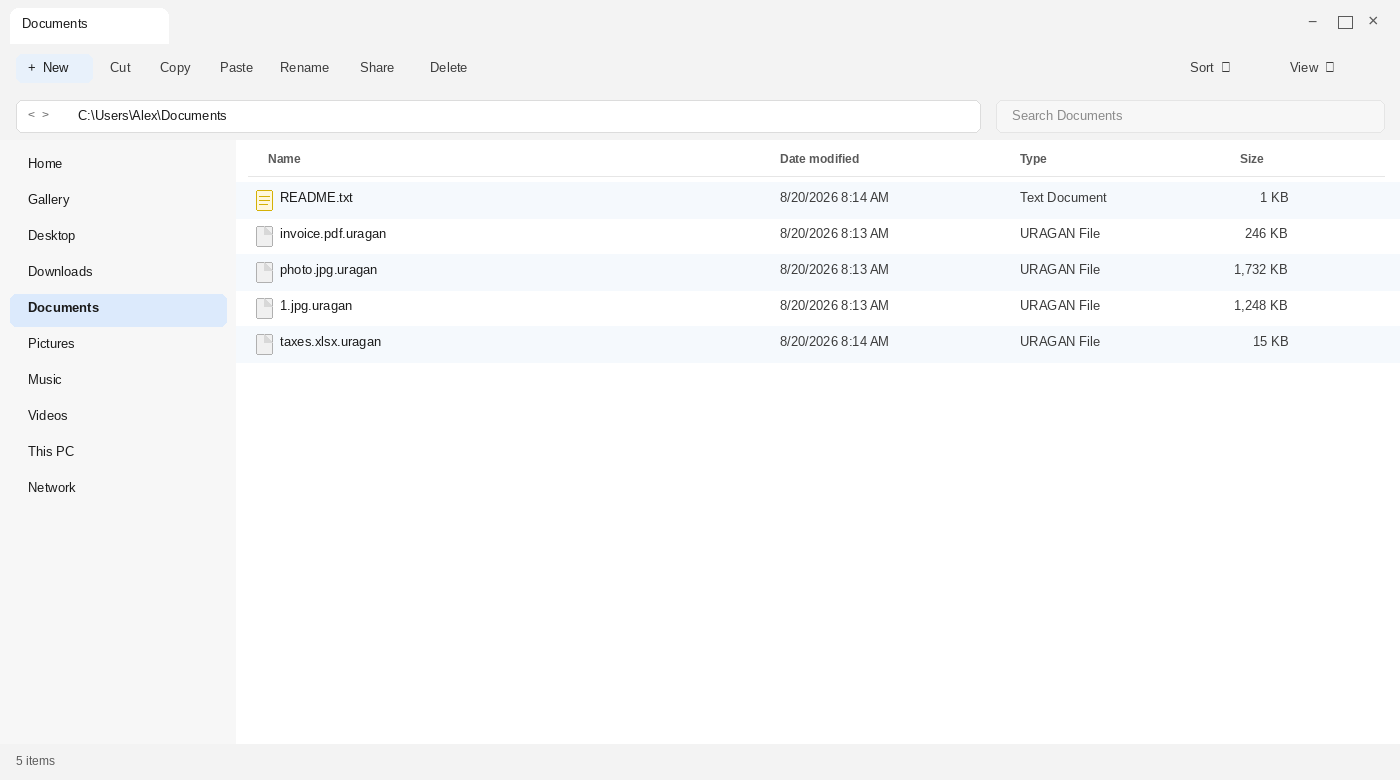1400x780 pixels.
Task: Sort by the Date modified column header
Action: 819,159
